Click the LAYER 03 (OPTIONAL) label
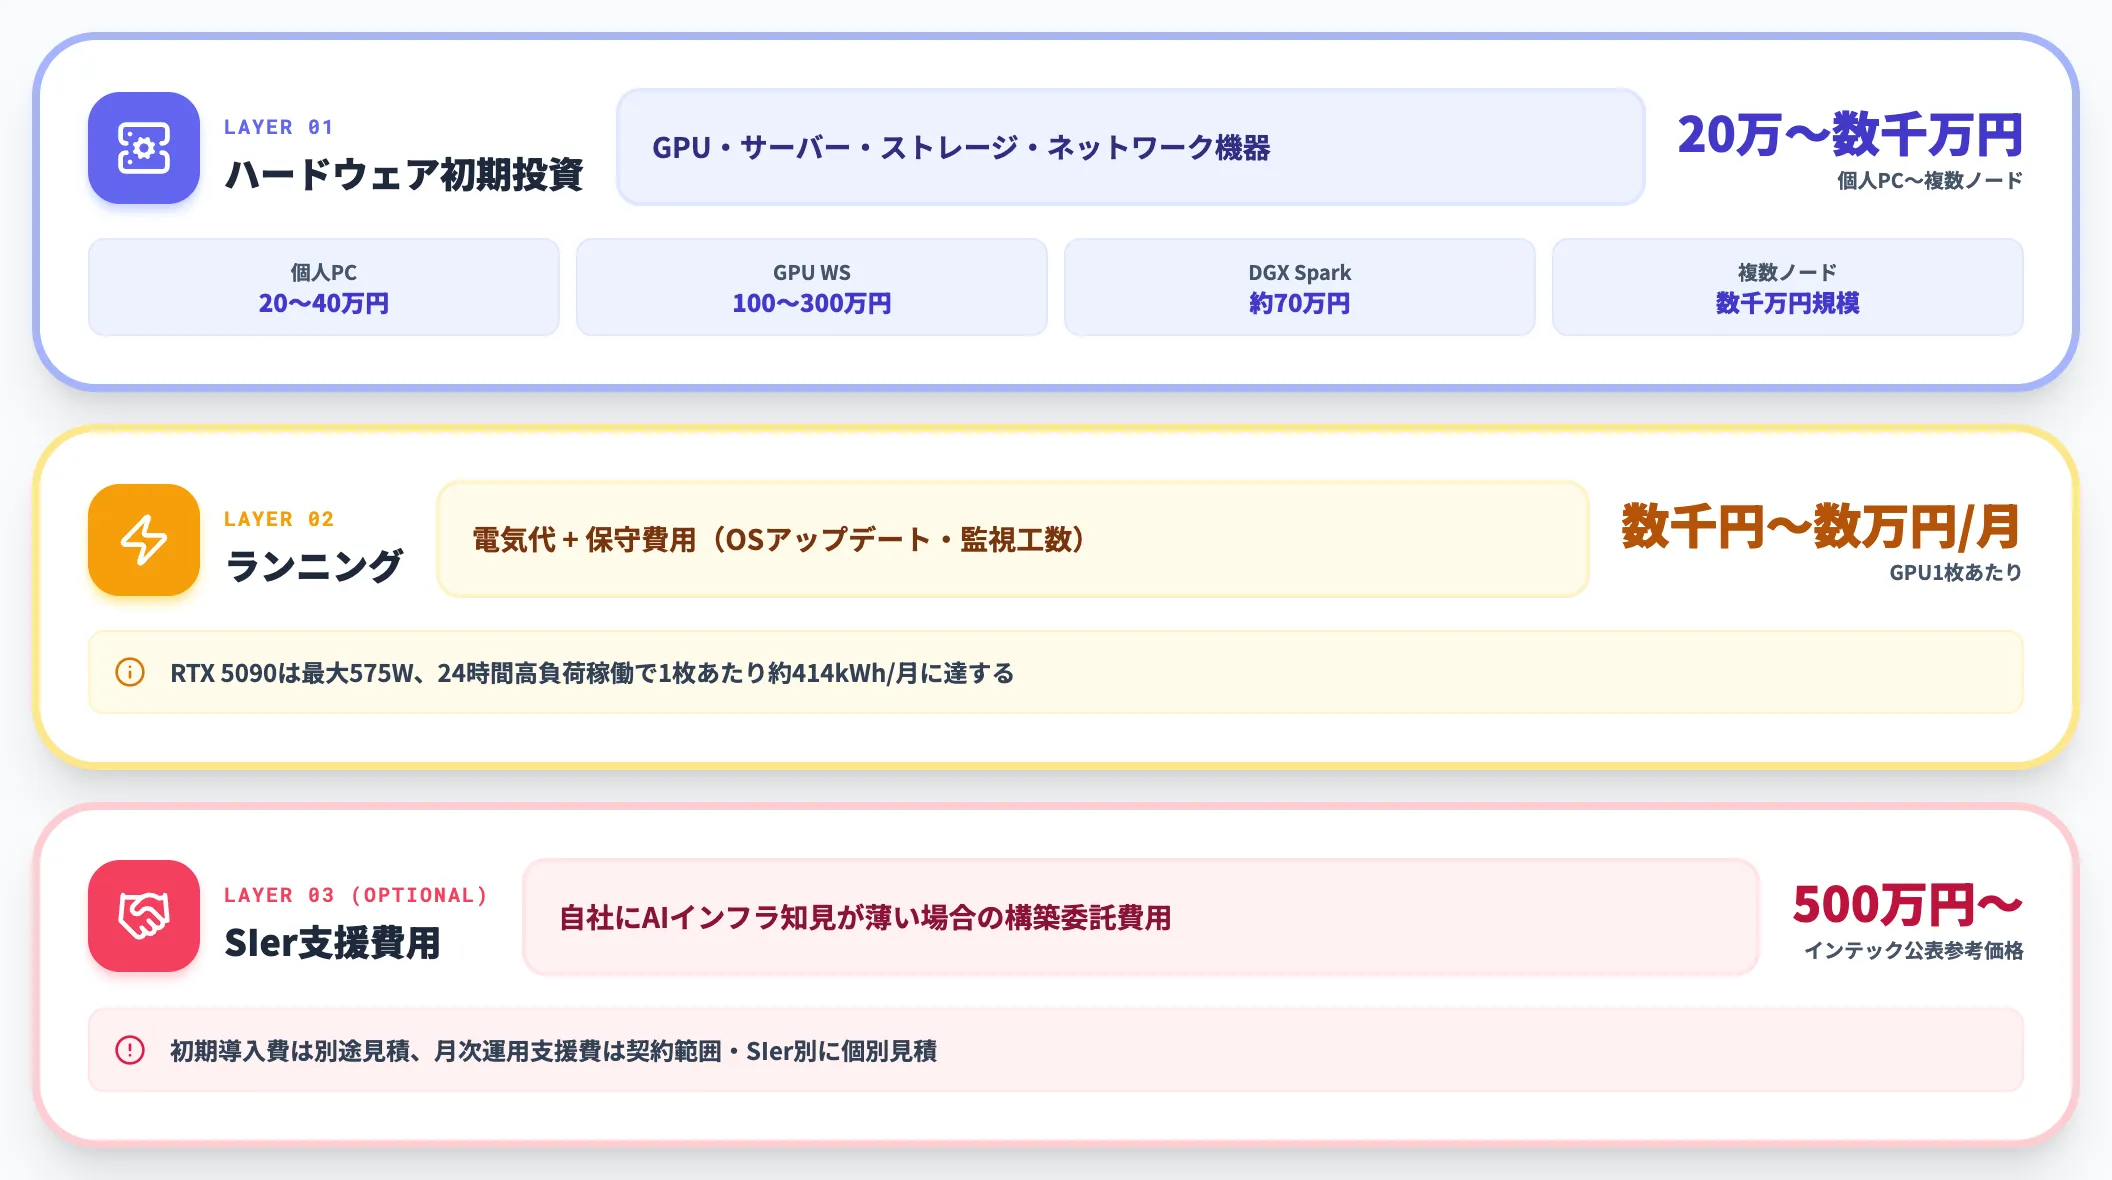The height and width of the screenshot is (1180, 2112). tap(356, 895)
